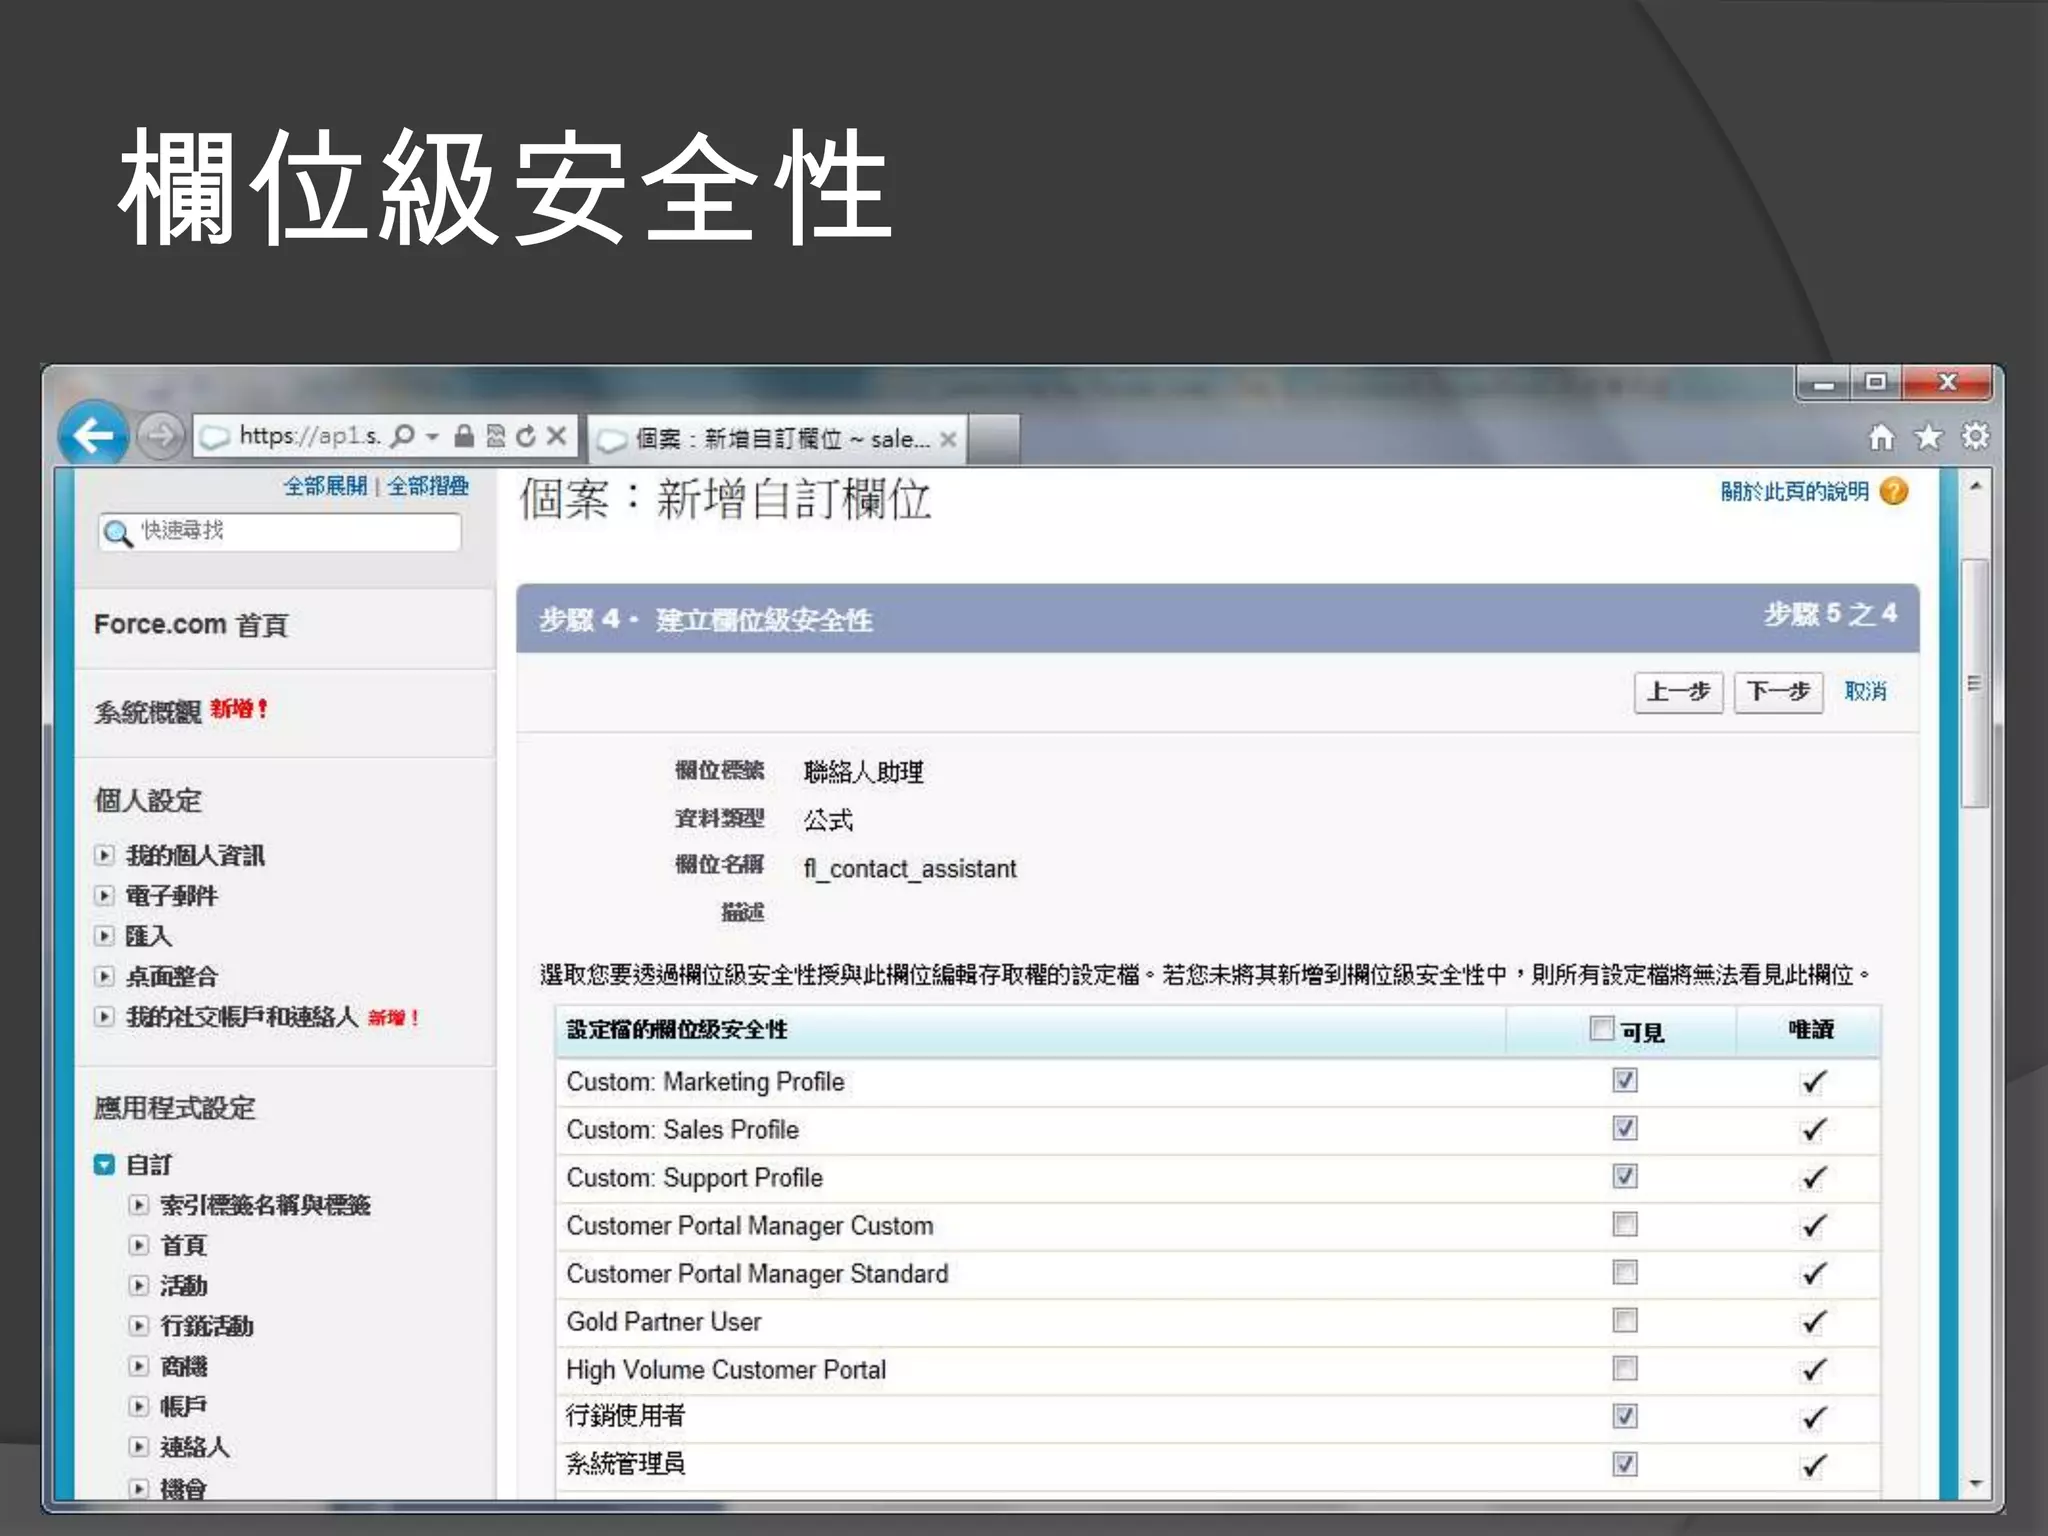Collapse the 自訂 section

(x=104, y=1165)
